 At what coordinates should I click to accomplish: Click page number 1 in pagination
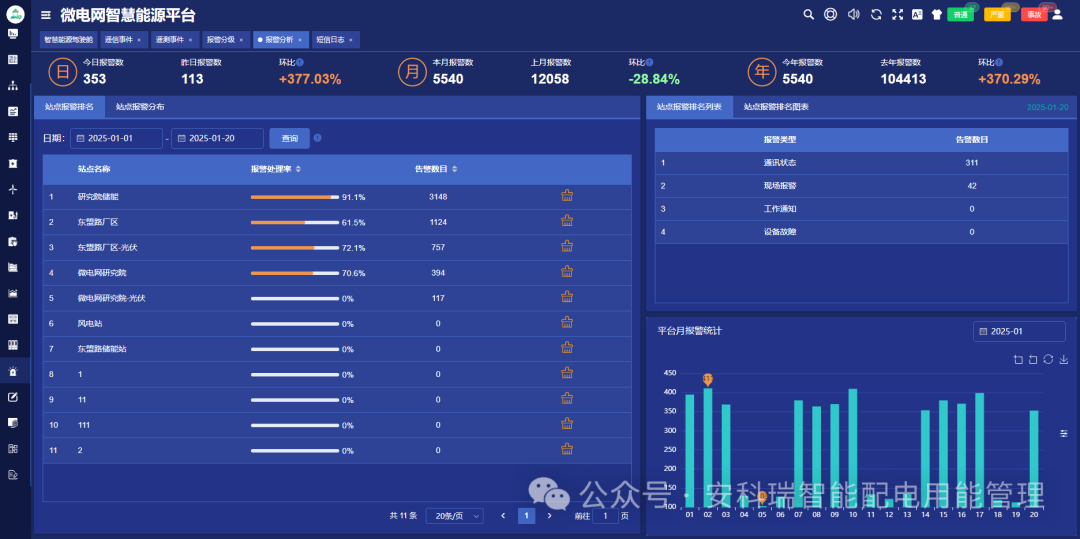[x=526, y=516]
